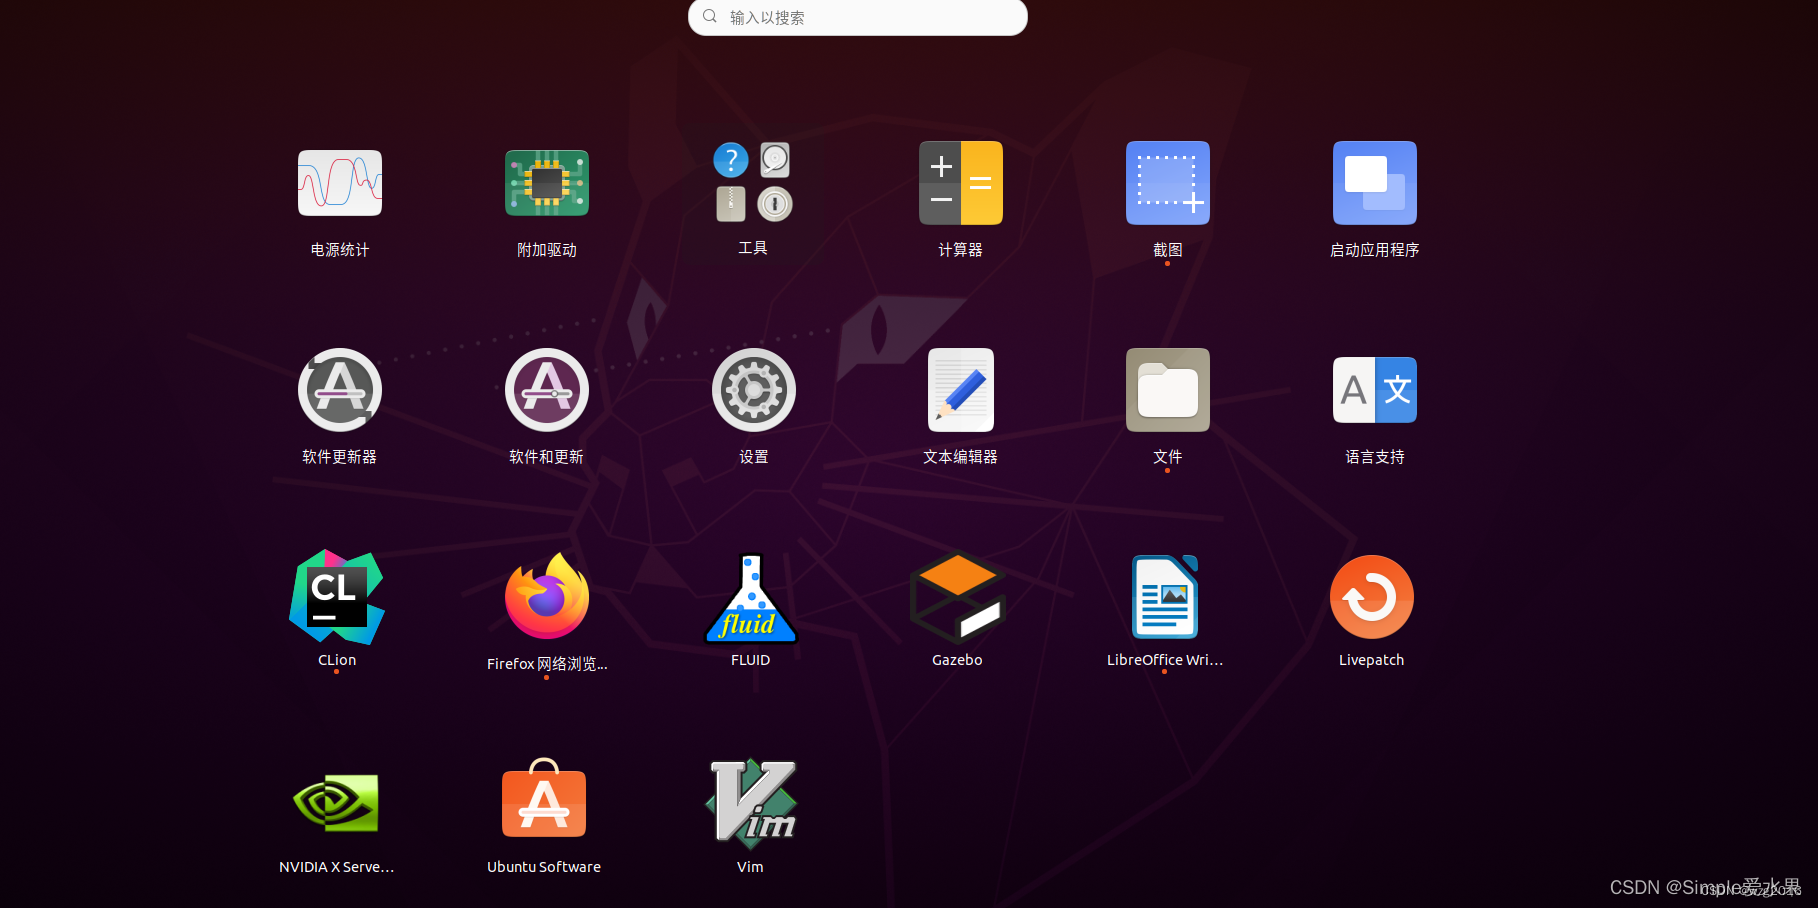Image resolution: width=1818 pixels, height=908 pixels.
Task: Launch LibreOffice Writer
Action: click(x=1164, y=597)
